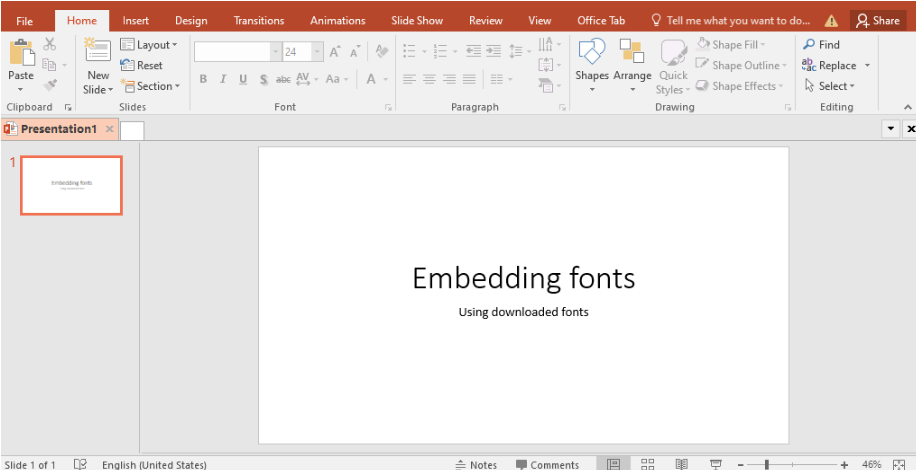
Task: Align text right
Action: pos(449,79)
